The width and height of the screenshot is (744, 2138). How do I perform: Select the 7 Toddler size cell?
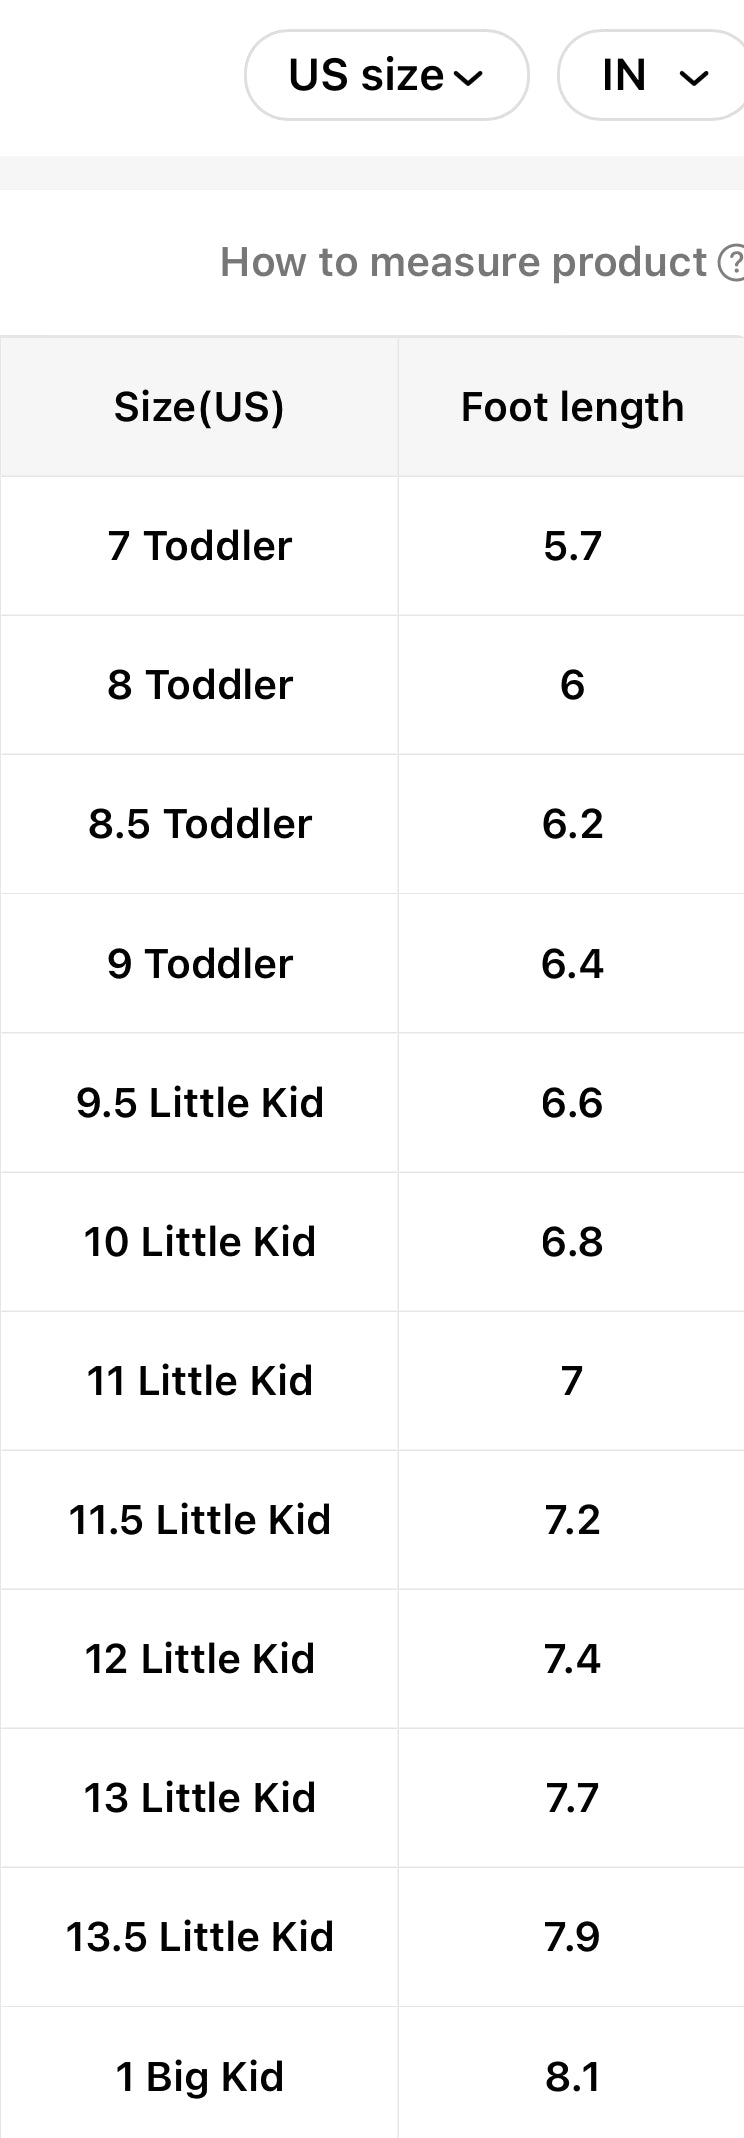pyautogui.click(x=200, y=546)
